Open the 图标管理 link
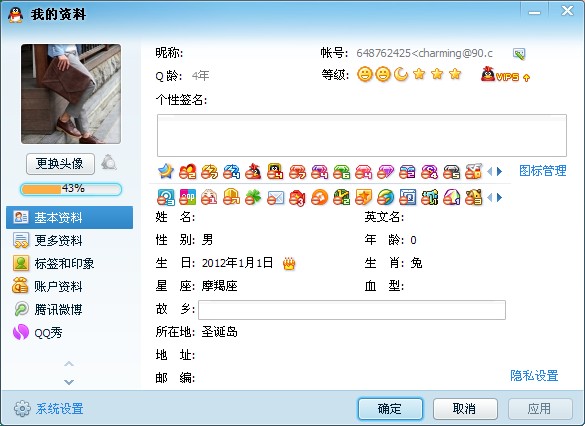Screen dimensions: 585x426 coord(543,171)
